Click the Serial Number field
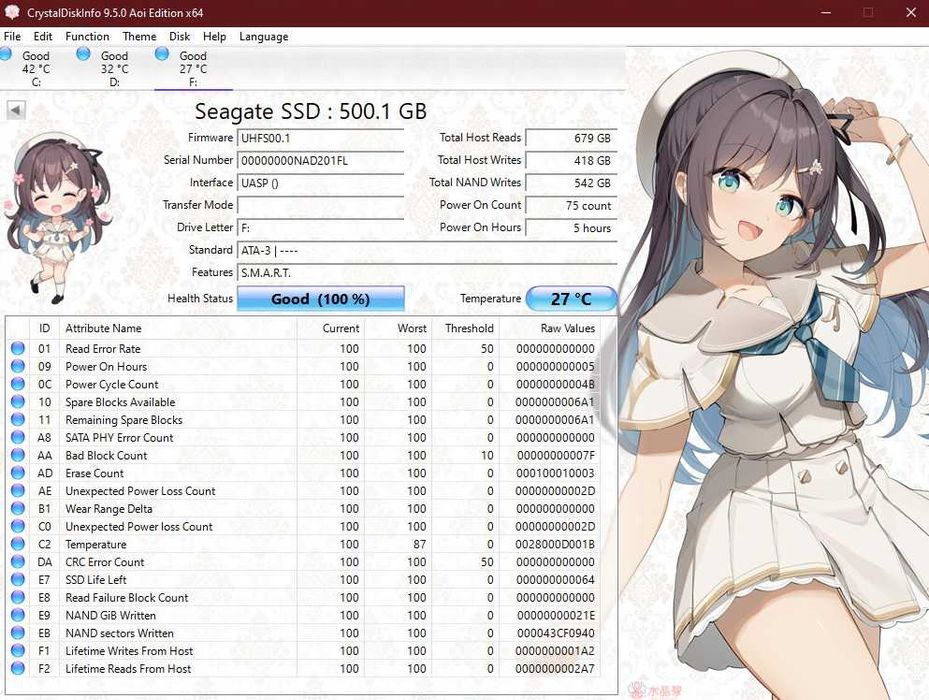The image size is (929, 700). pos(321,161)
